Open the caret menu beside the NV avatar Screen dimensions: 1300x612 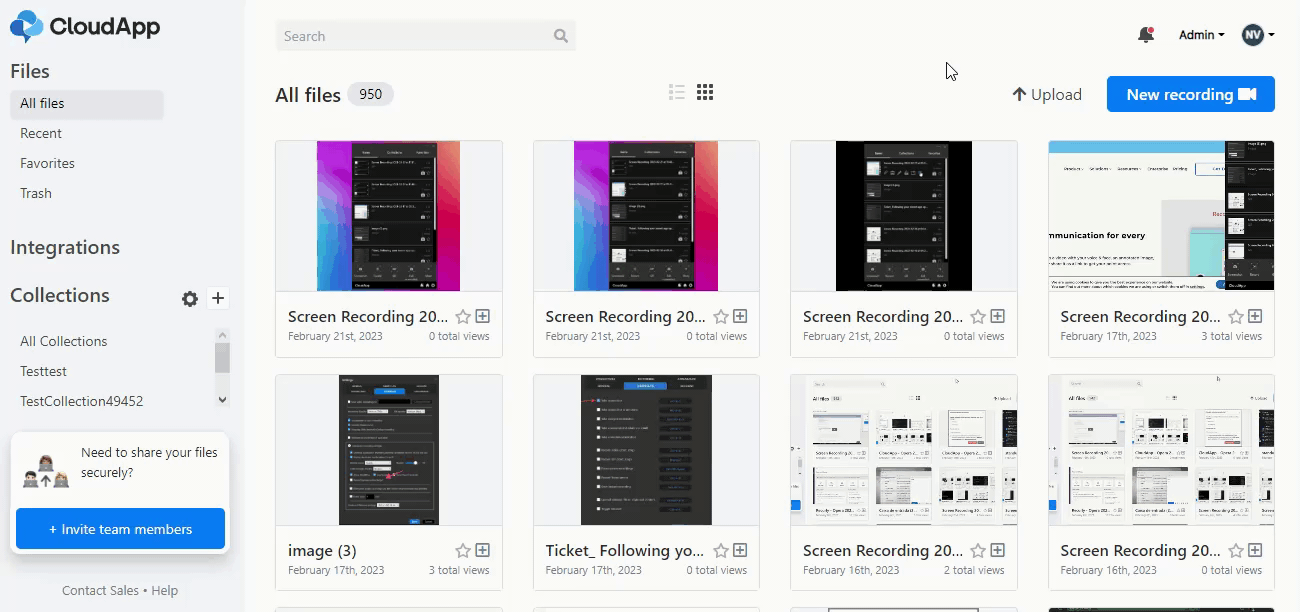coord(1271,35)
